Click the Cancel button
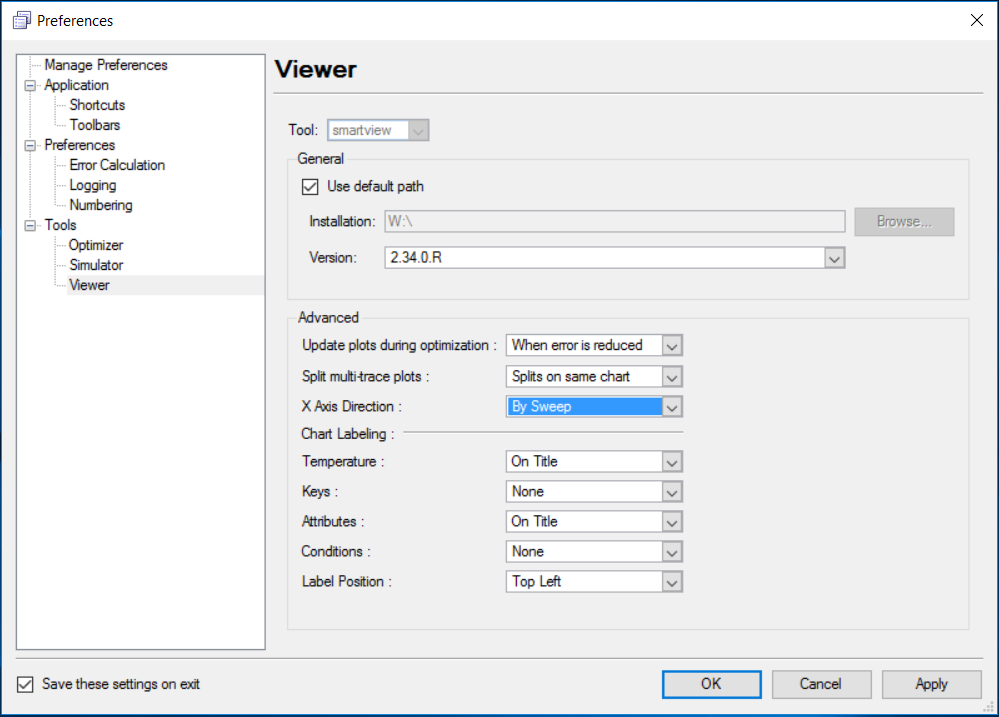This screenshot has height=717, width=999. click(821, 684)
